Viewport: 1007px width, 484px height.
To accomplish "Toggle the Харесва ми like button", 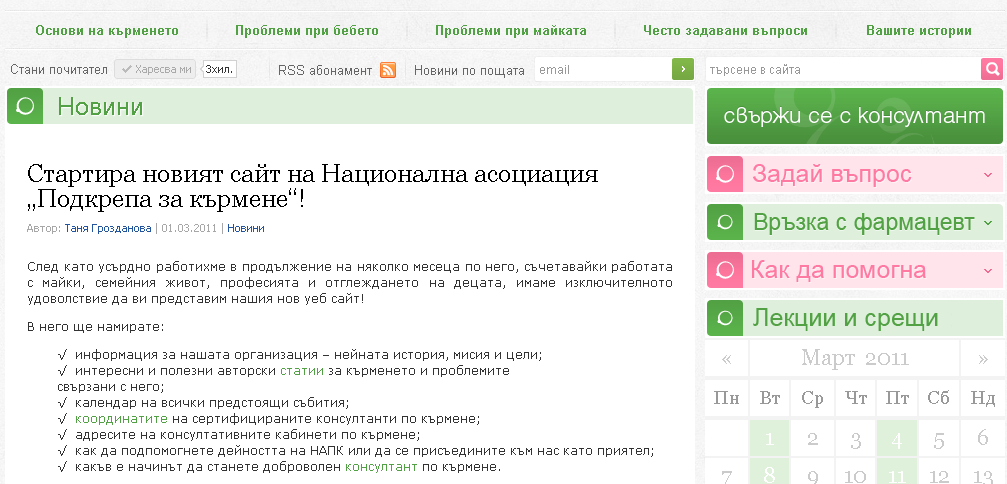I will (155, 69).
